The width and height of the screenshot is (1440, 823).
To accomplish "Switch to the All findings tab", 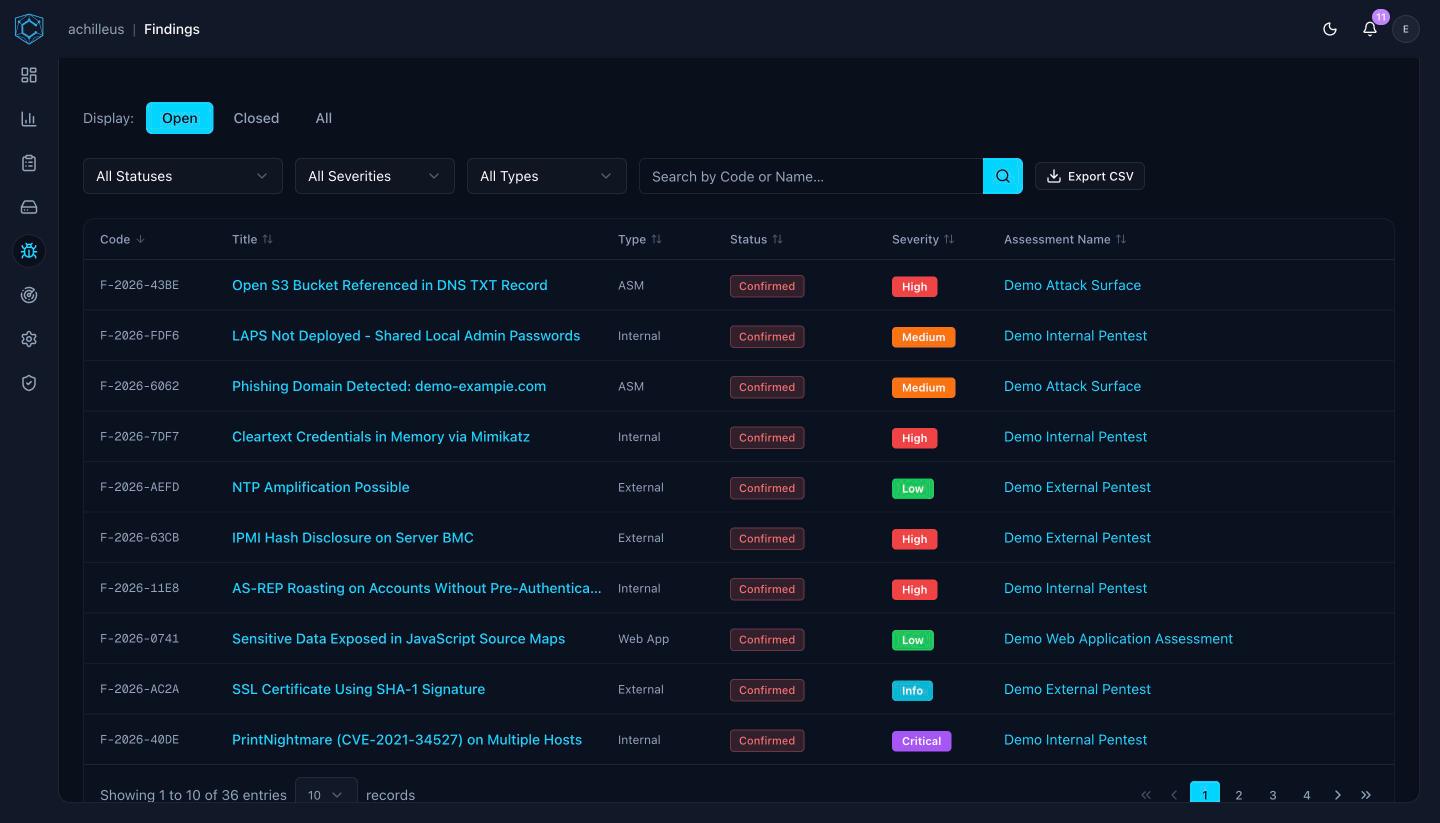I will [324, 118].
